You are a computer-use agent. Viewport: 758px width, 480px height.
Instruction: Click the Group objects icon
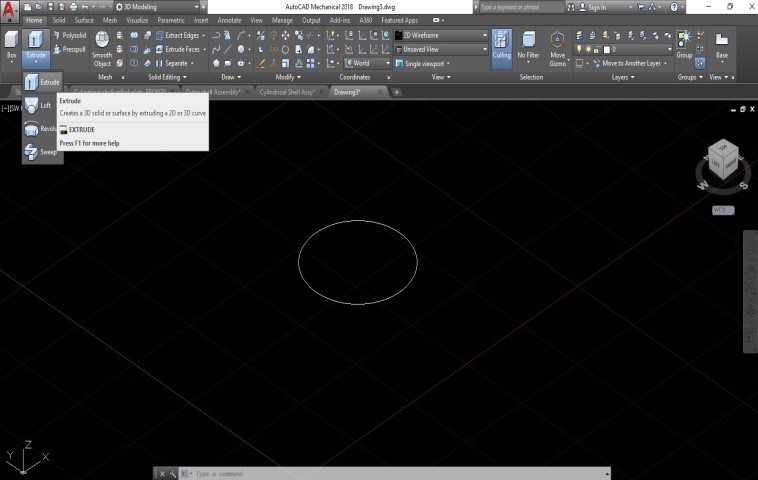pos(684,44)
